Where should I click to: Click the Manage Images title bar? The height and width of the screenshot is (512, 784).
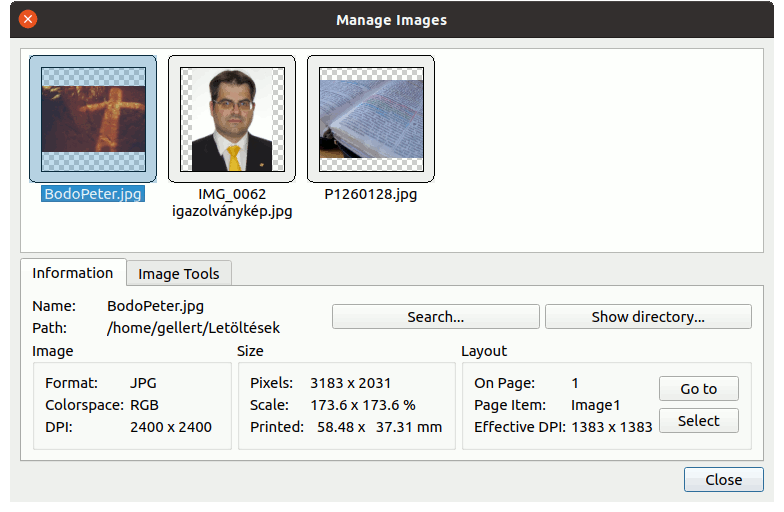[392, 20]
